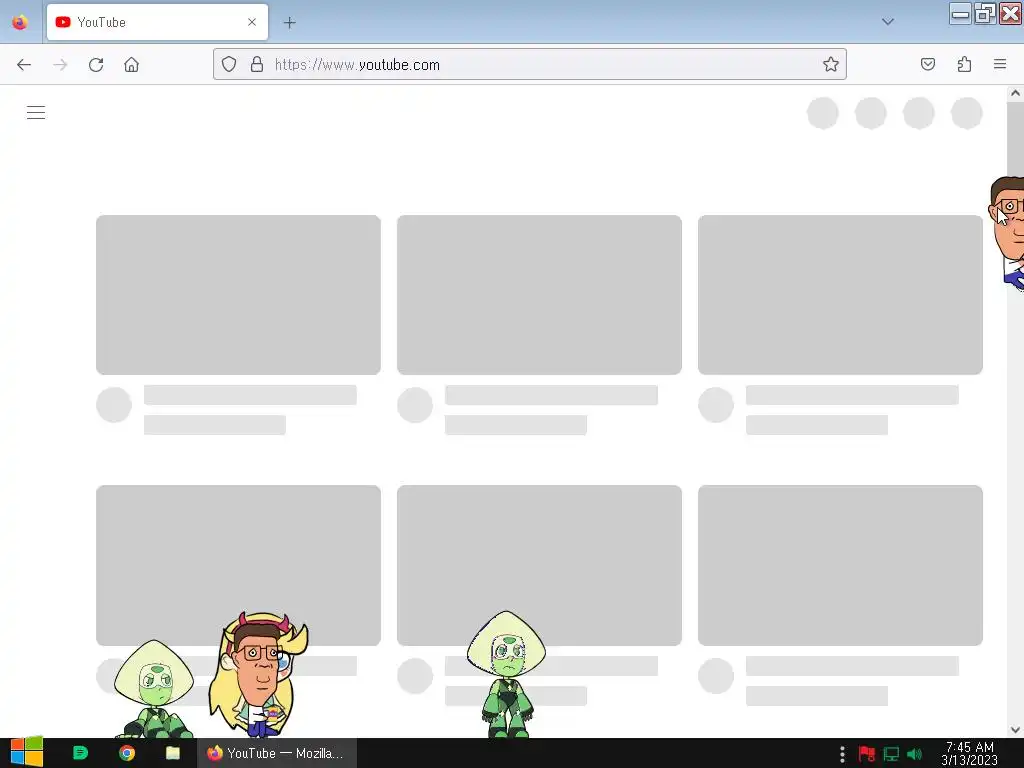1024x768 pixels.
Task: Show hidden system tray icons
Action: click(842, 754)
